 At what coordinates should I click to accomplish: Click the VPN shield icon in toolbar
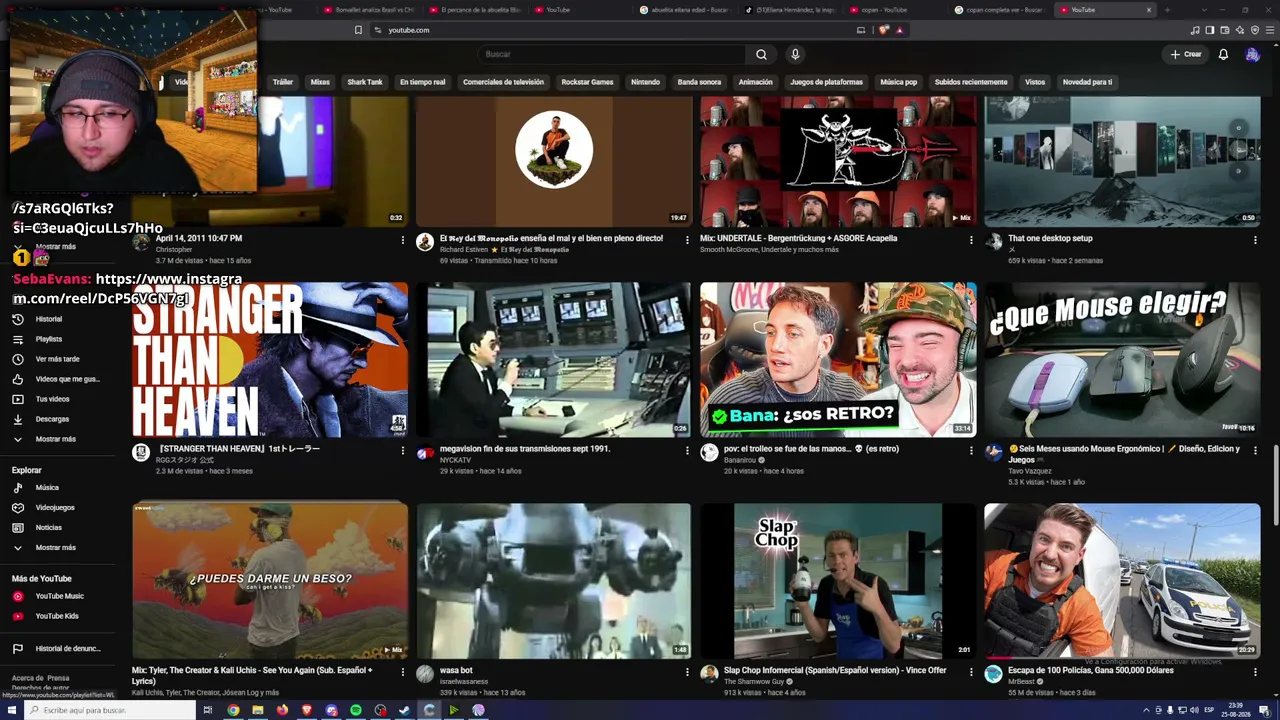pos(1255,30)
